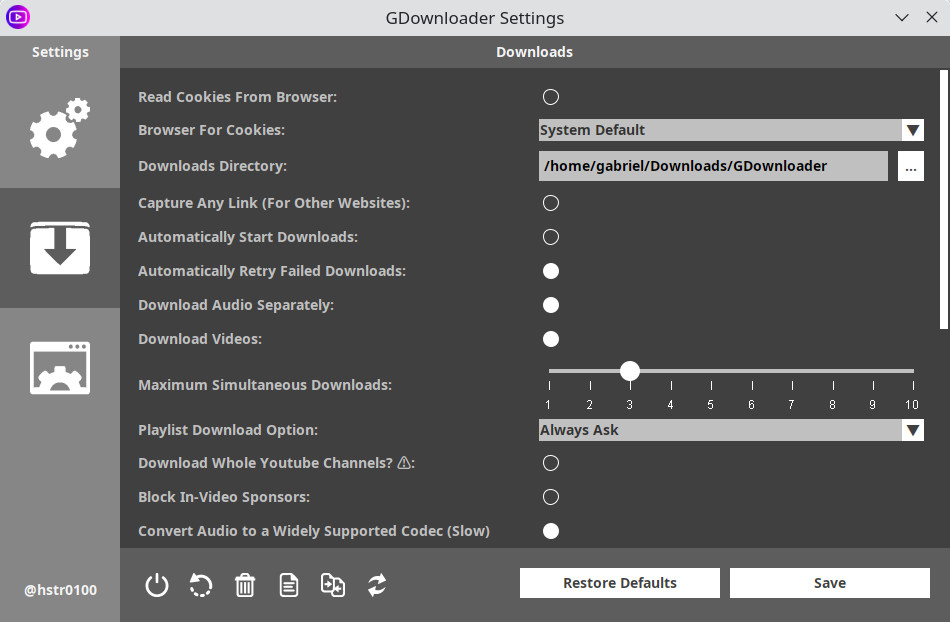Click the warning triangle next to Youtube Channels
The height and width of the screenshot is (622, 950).
pos(404,463)
